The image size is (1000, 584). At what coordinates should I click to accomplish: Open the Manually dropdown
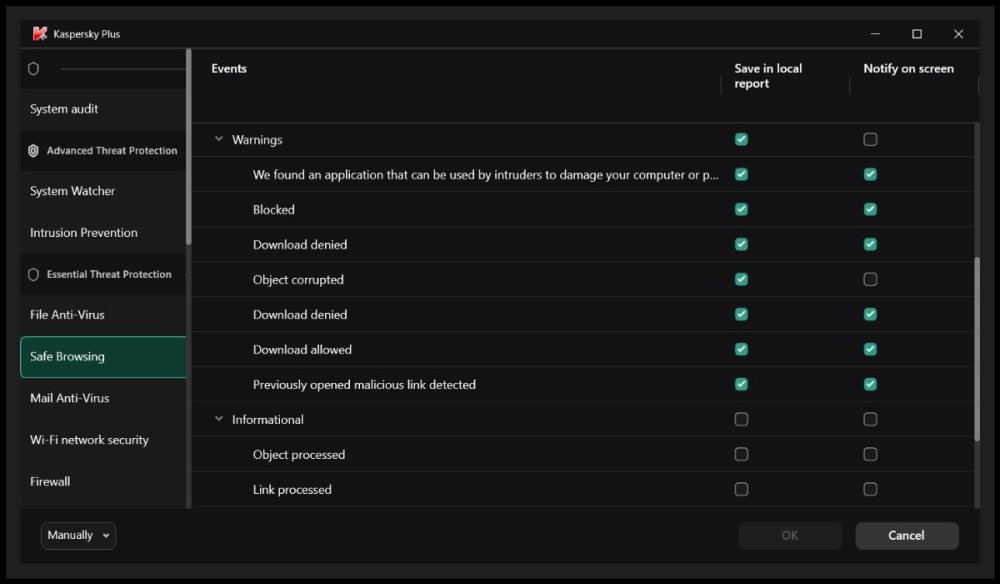click(78, 536)
